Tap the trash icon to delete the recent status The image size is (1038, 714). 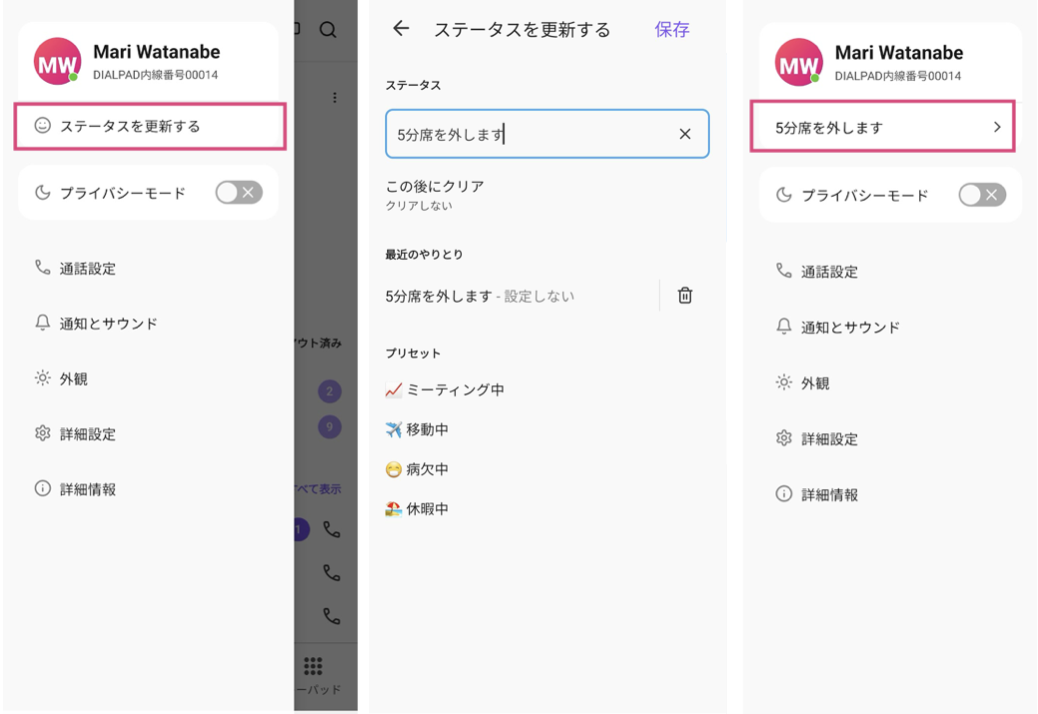point(683,295)
